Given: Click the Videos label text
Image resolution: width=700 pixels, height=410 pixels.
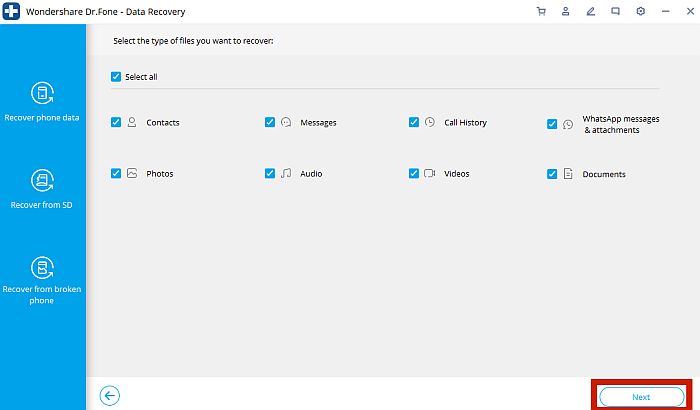Looking at the screenshot, I should (x=457, y=174).
